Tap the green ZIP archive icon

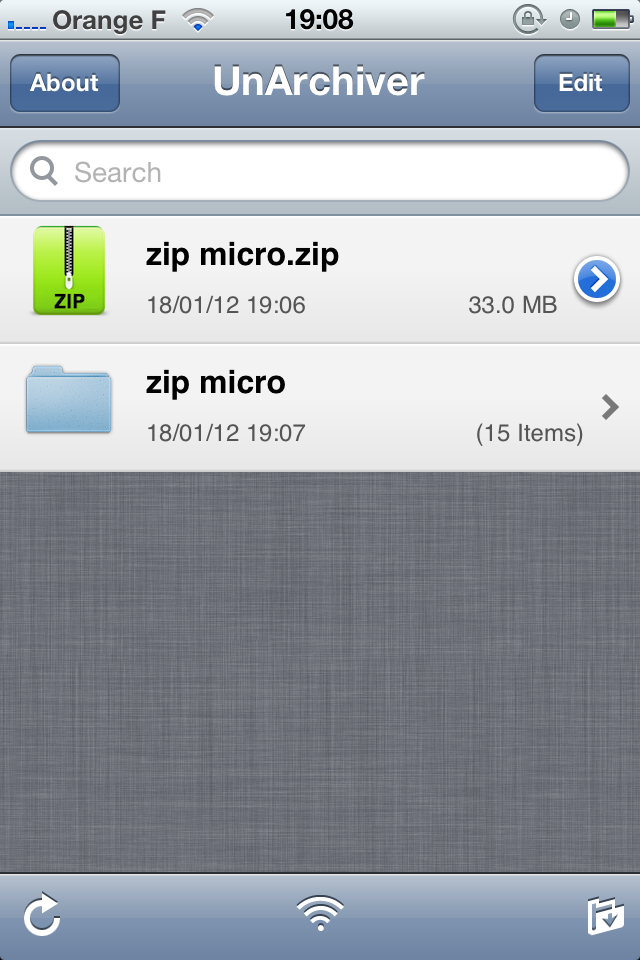(69, 271)
